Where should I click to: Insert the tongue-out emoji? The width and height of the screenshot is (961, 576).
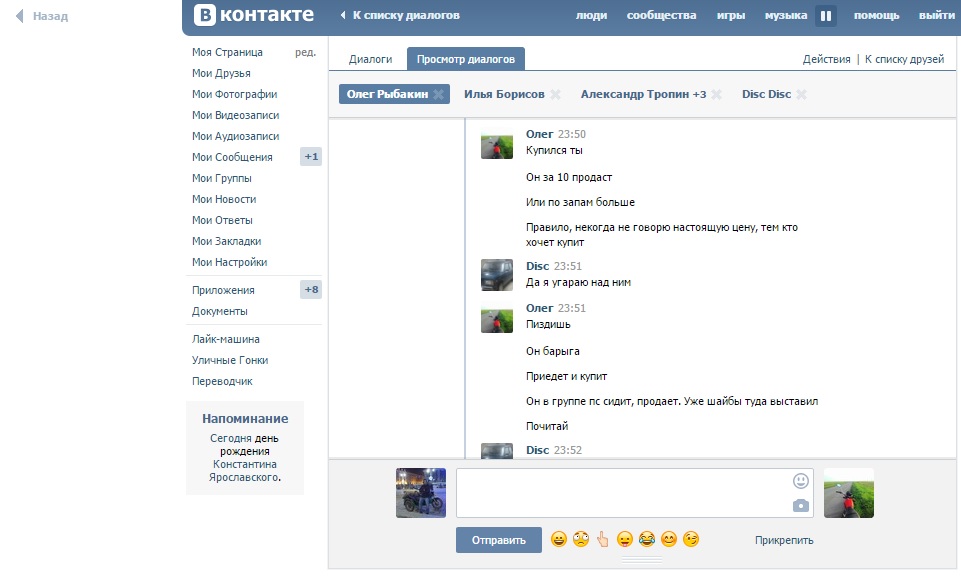tap(625, 539)
